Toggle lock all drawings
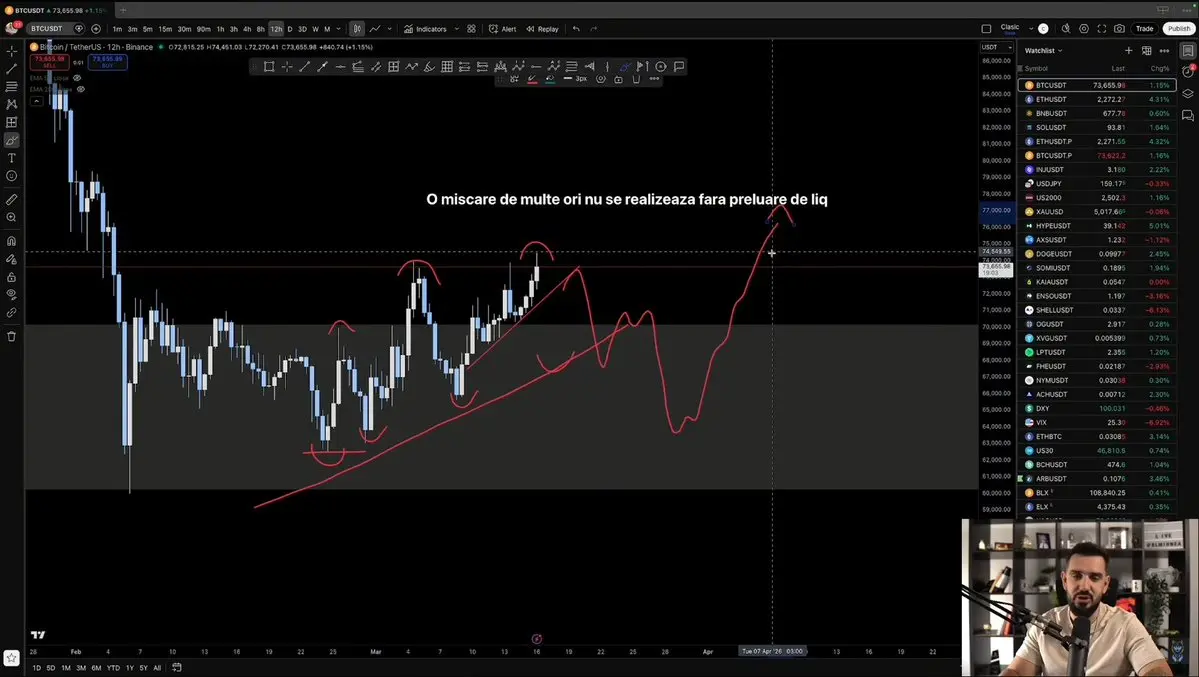1199x677 pixels. point(11,277)
